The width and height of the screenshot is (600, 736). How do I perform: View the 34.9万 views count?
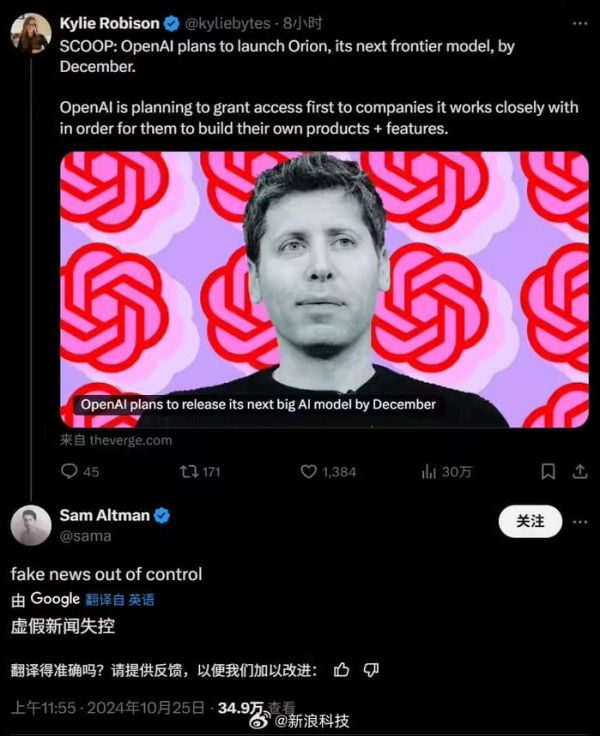(256, 707)
